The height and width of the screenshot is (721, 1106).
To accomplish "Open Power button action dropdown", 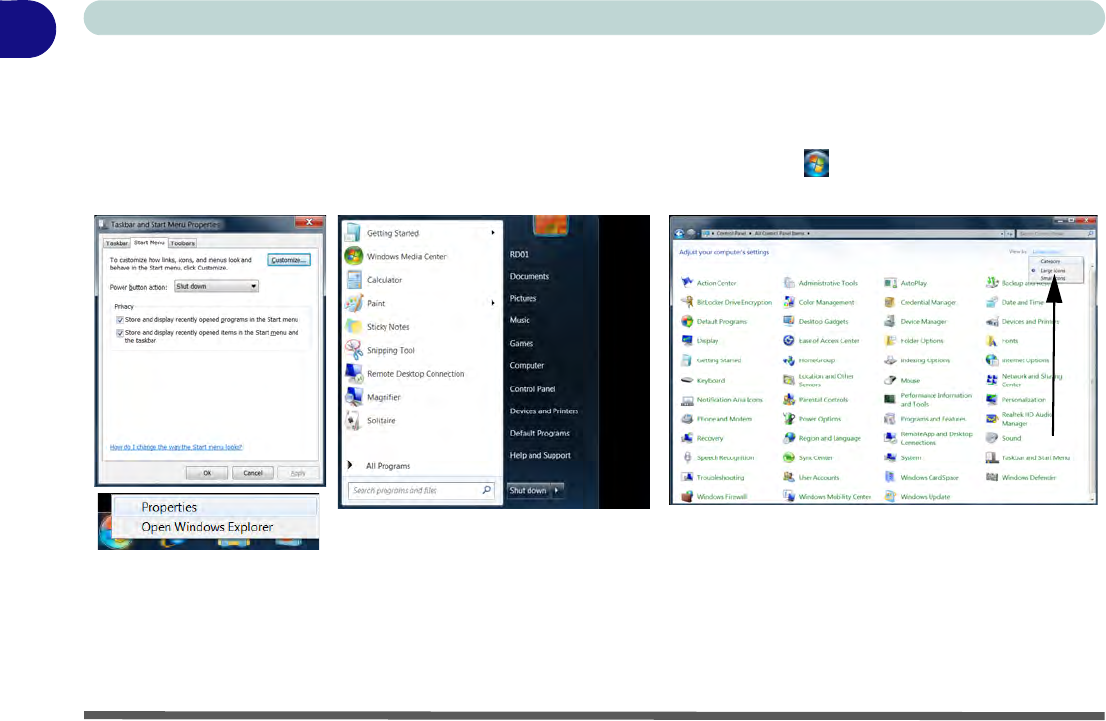I will click(216, 286).
